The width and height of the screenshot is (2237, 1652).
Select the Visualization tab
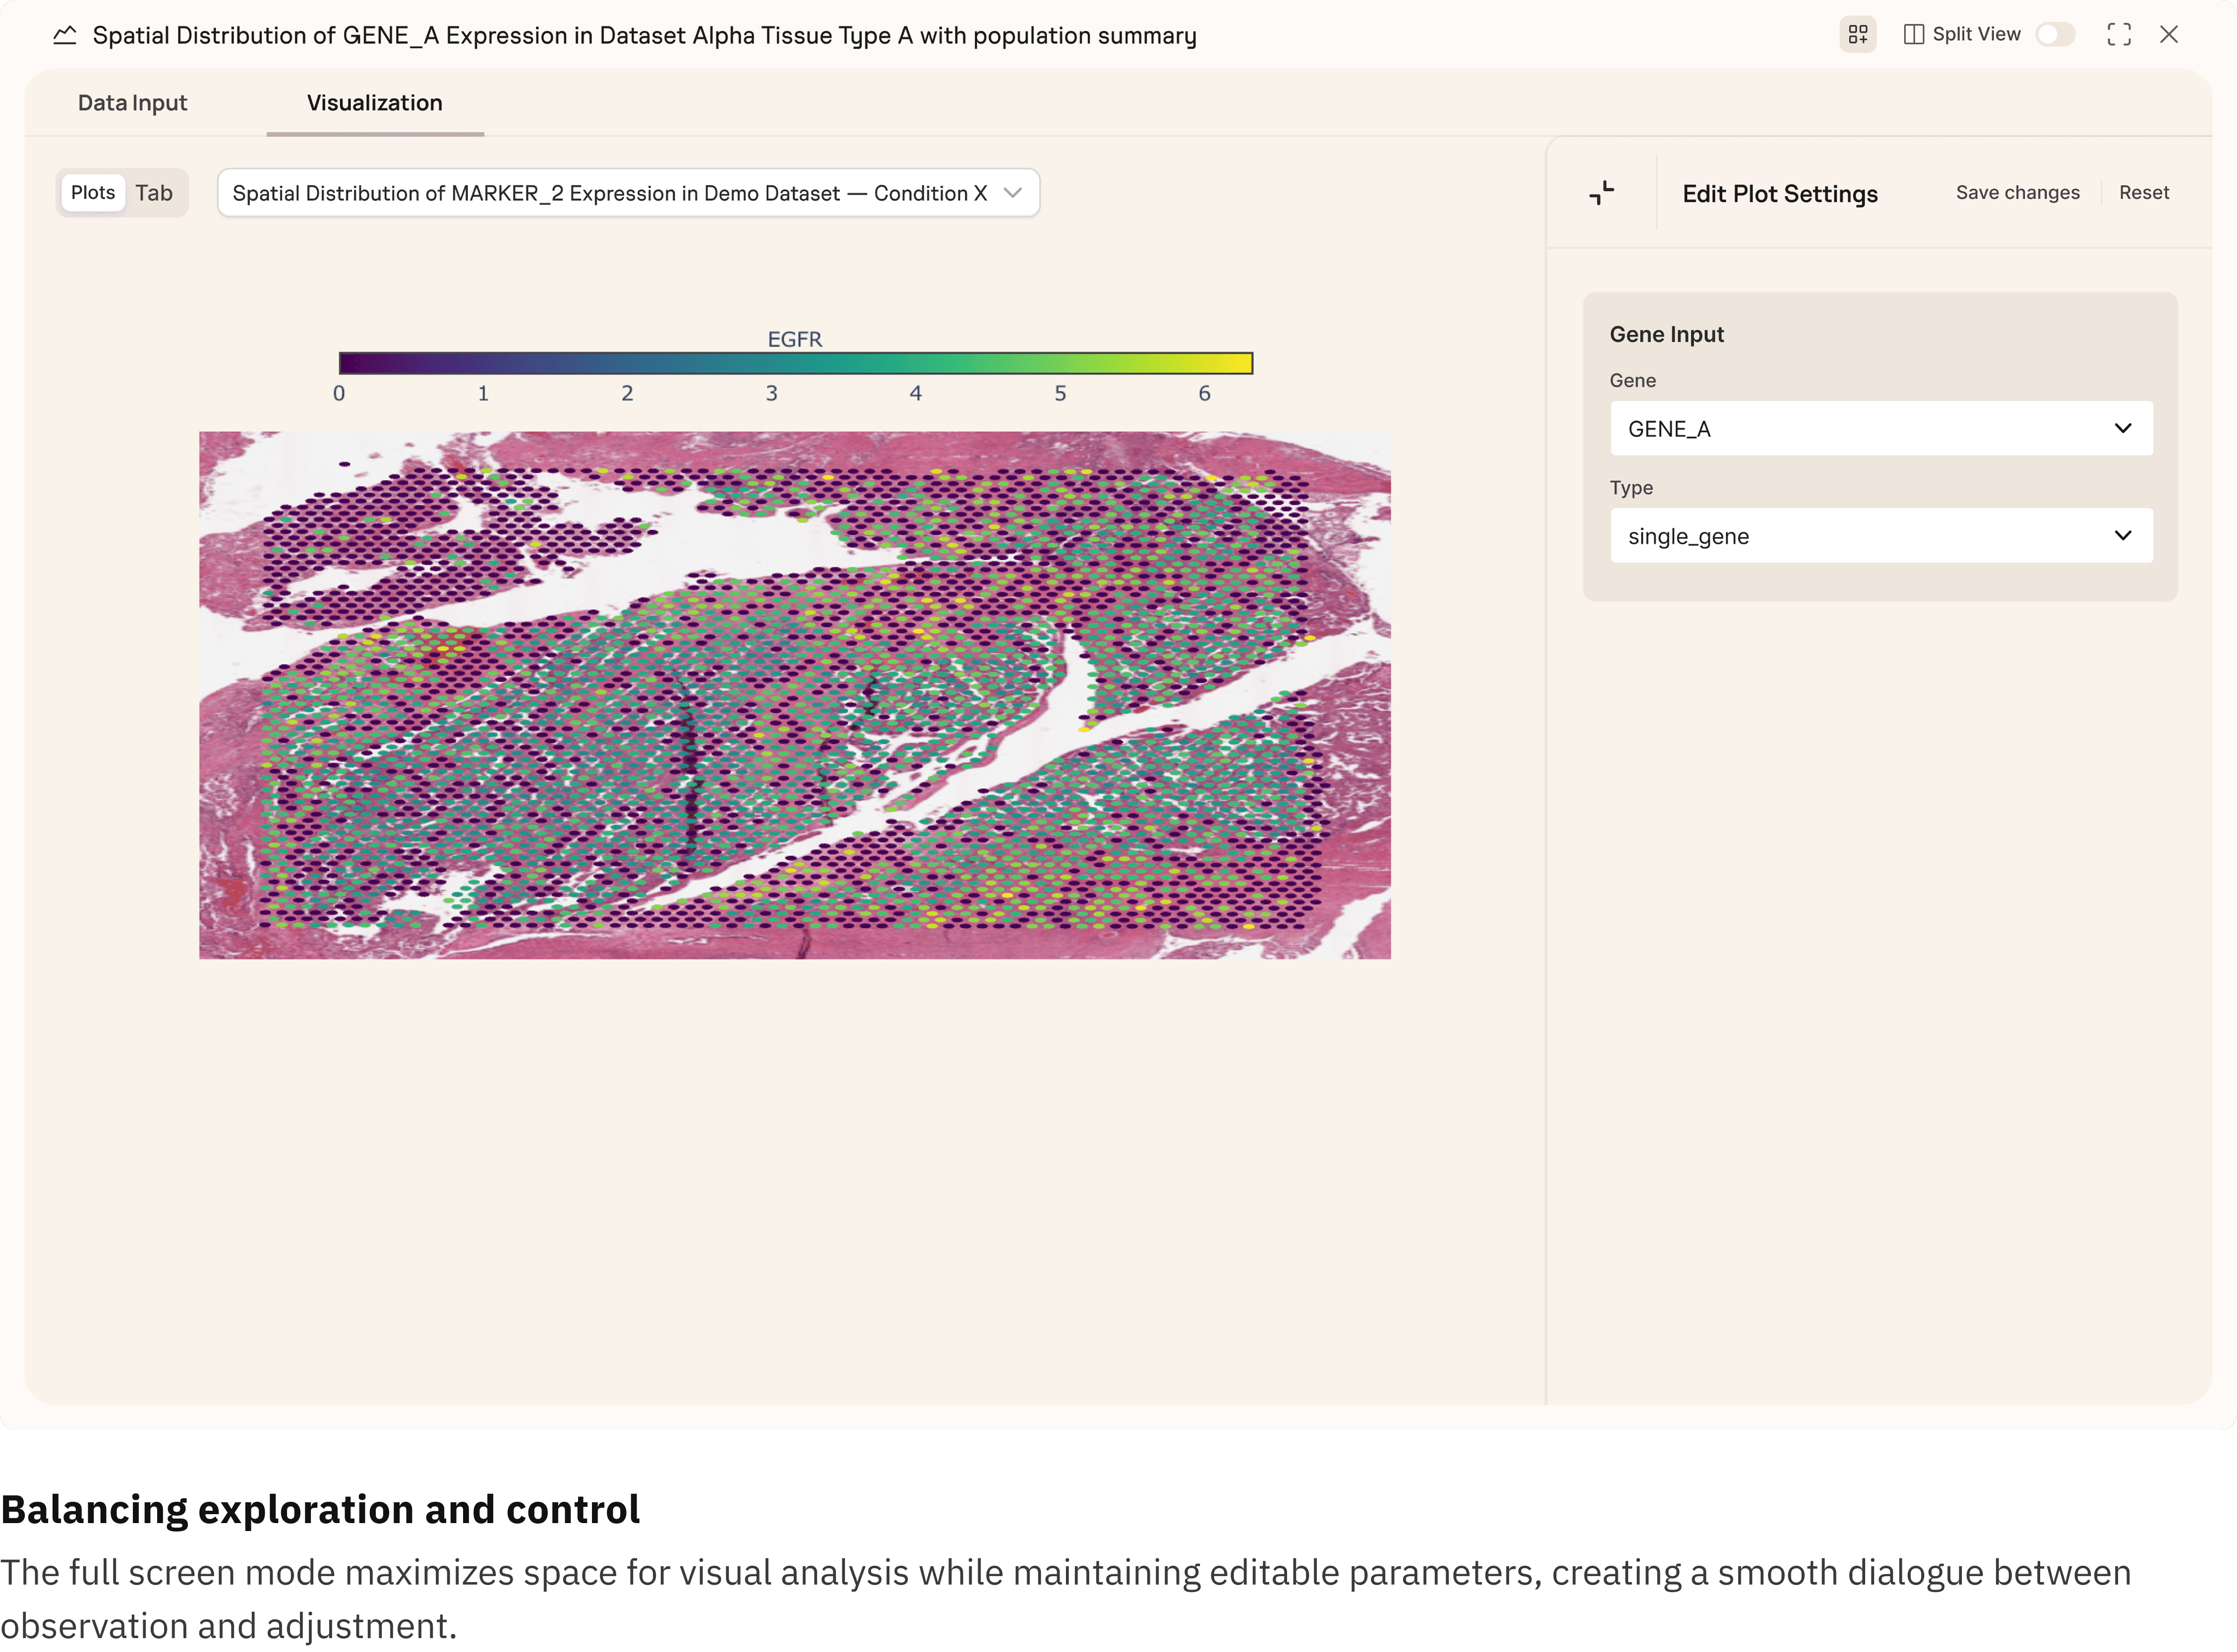(x=374, y=103)
